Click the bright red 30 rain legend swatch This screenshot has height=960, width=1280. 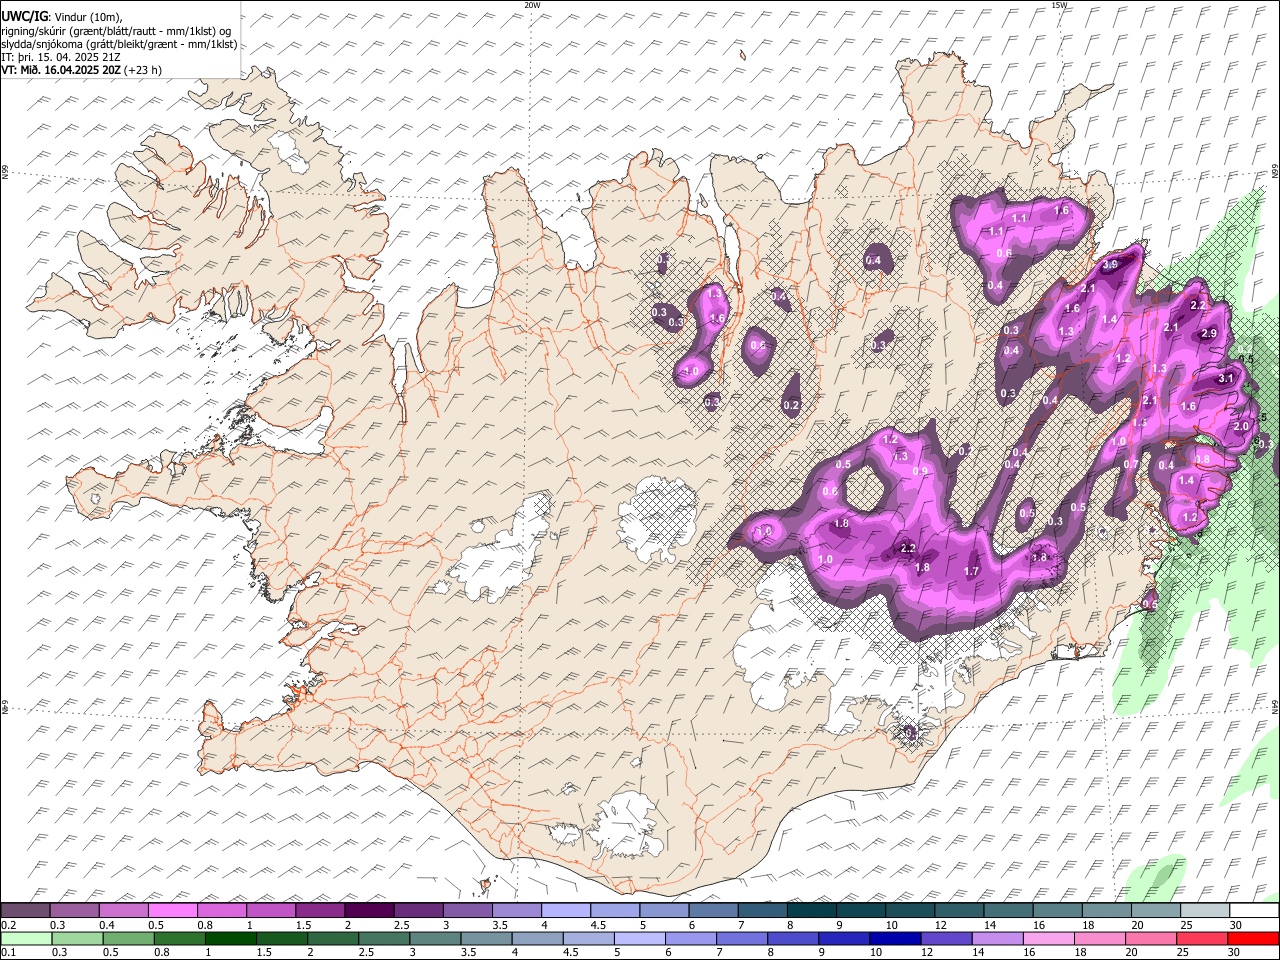(1253, 938)
